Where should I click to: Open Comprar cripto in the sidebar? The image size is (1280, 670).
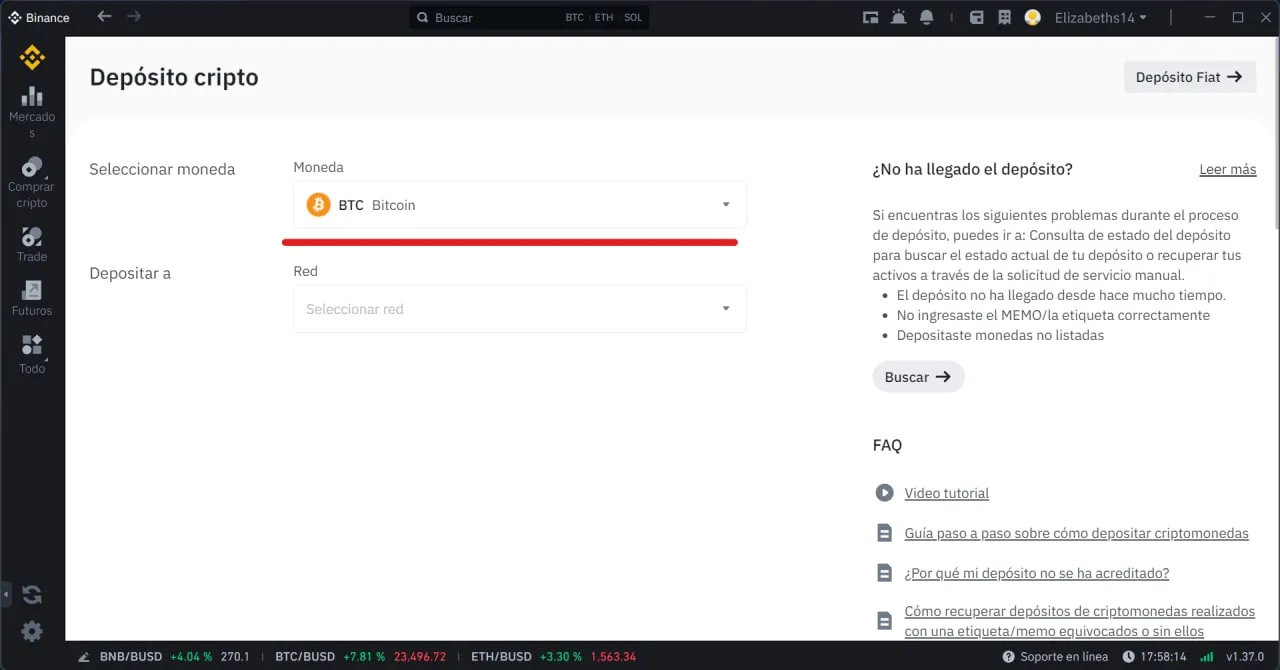coord(32,182)
